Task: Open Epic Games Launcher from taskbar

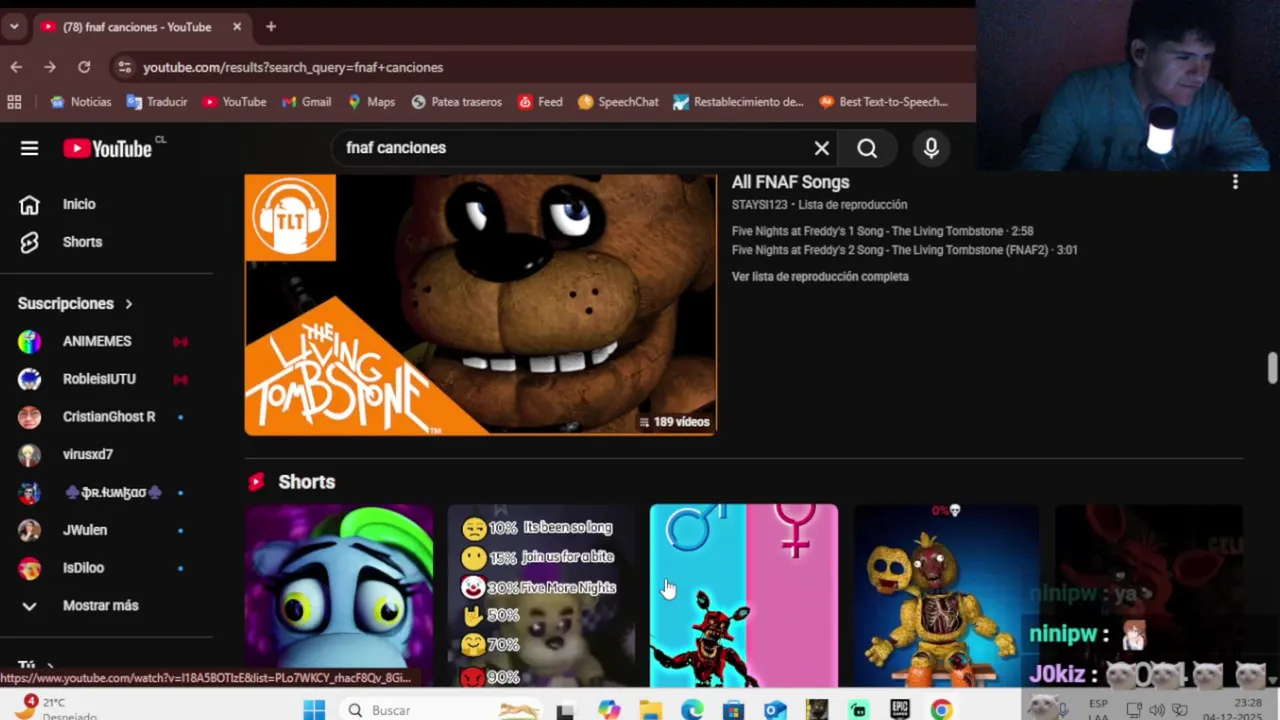Action: tap(900, 710)
